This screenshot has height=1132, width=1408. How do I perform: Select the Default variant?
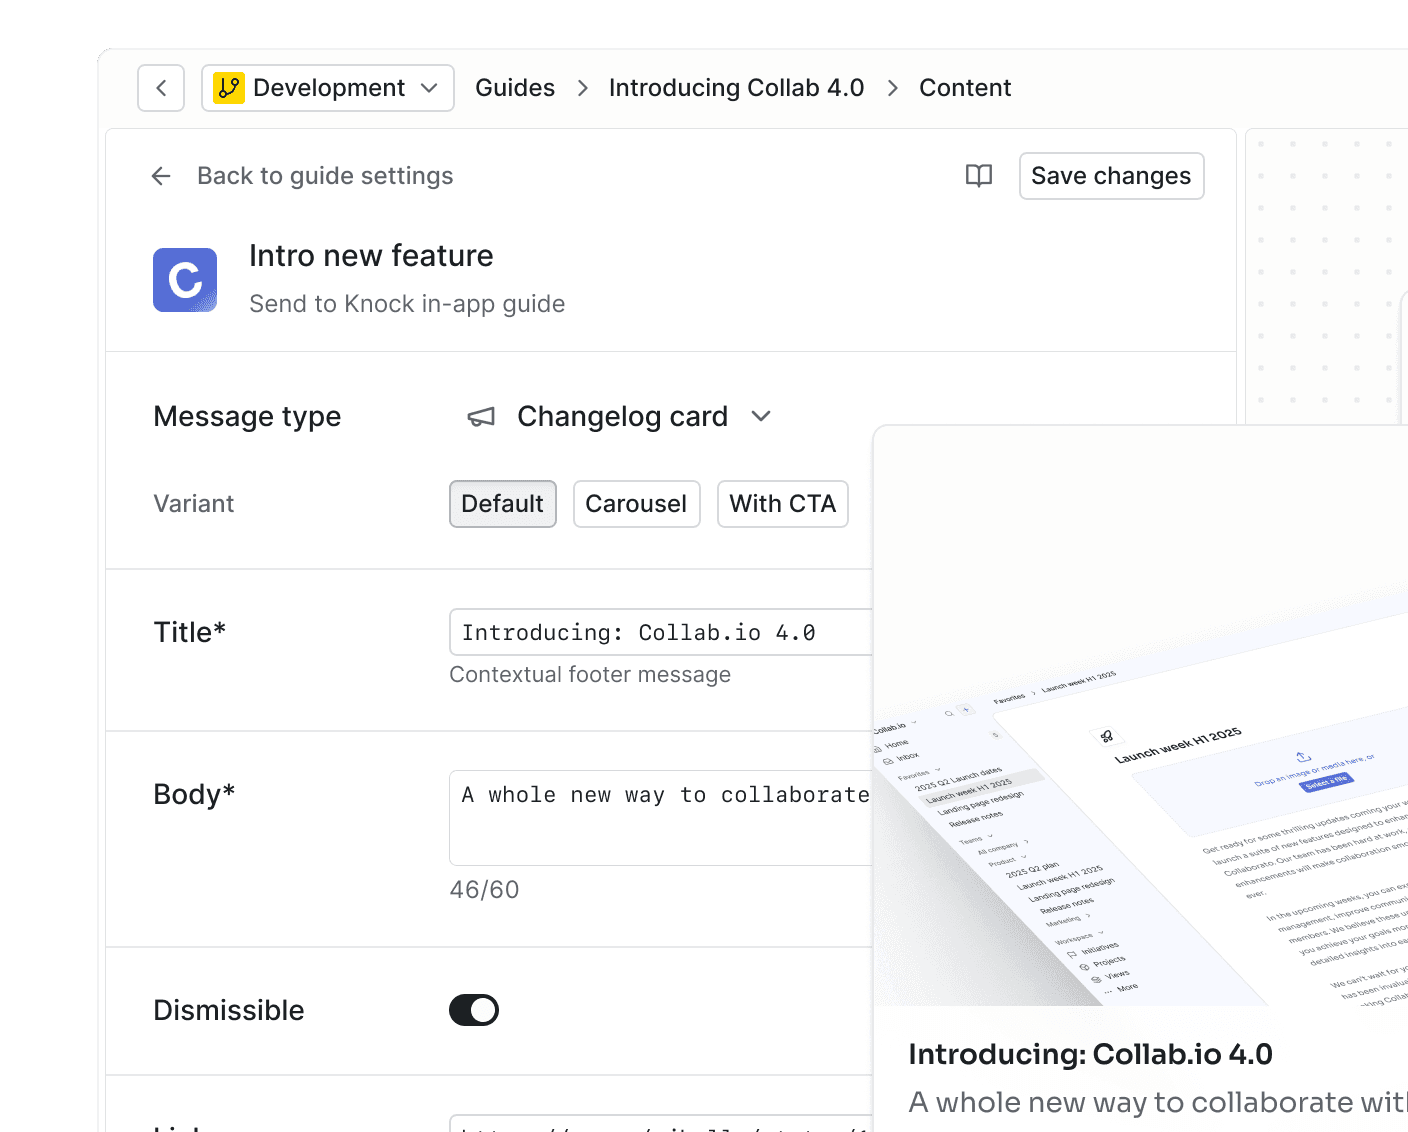click(503, 504)
